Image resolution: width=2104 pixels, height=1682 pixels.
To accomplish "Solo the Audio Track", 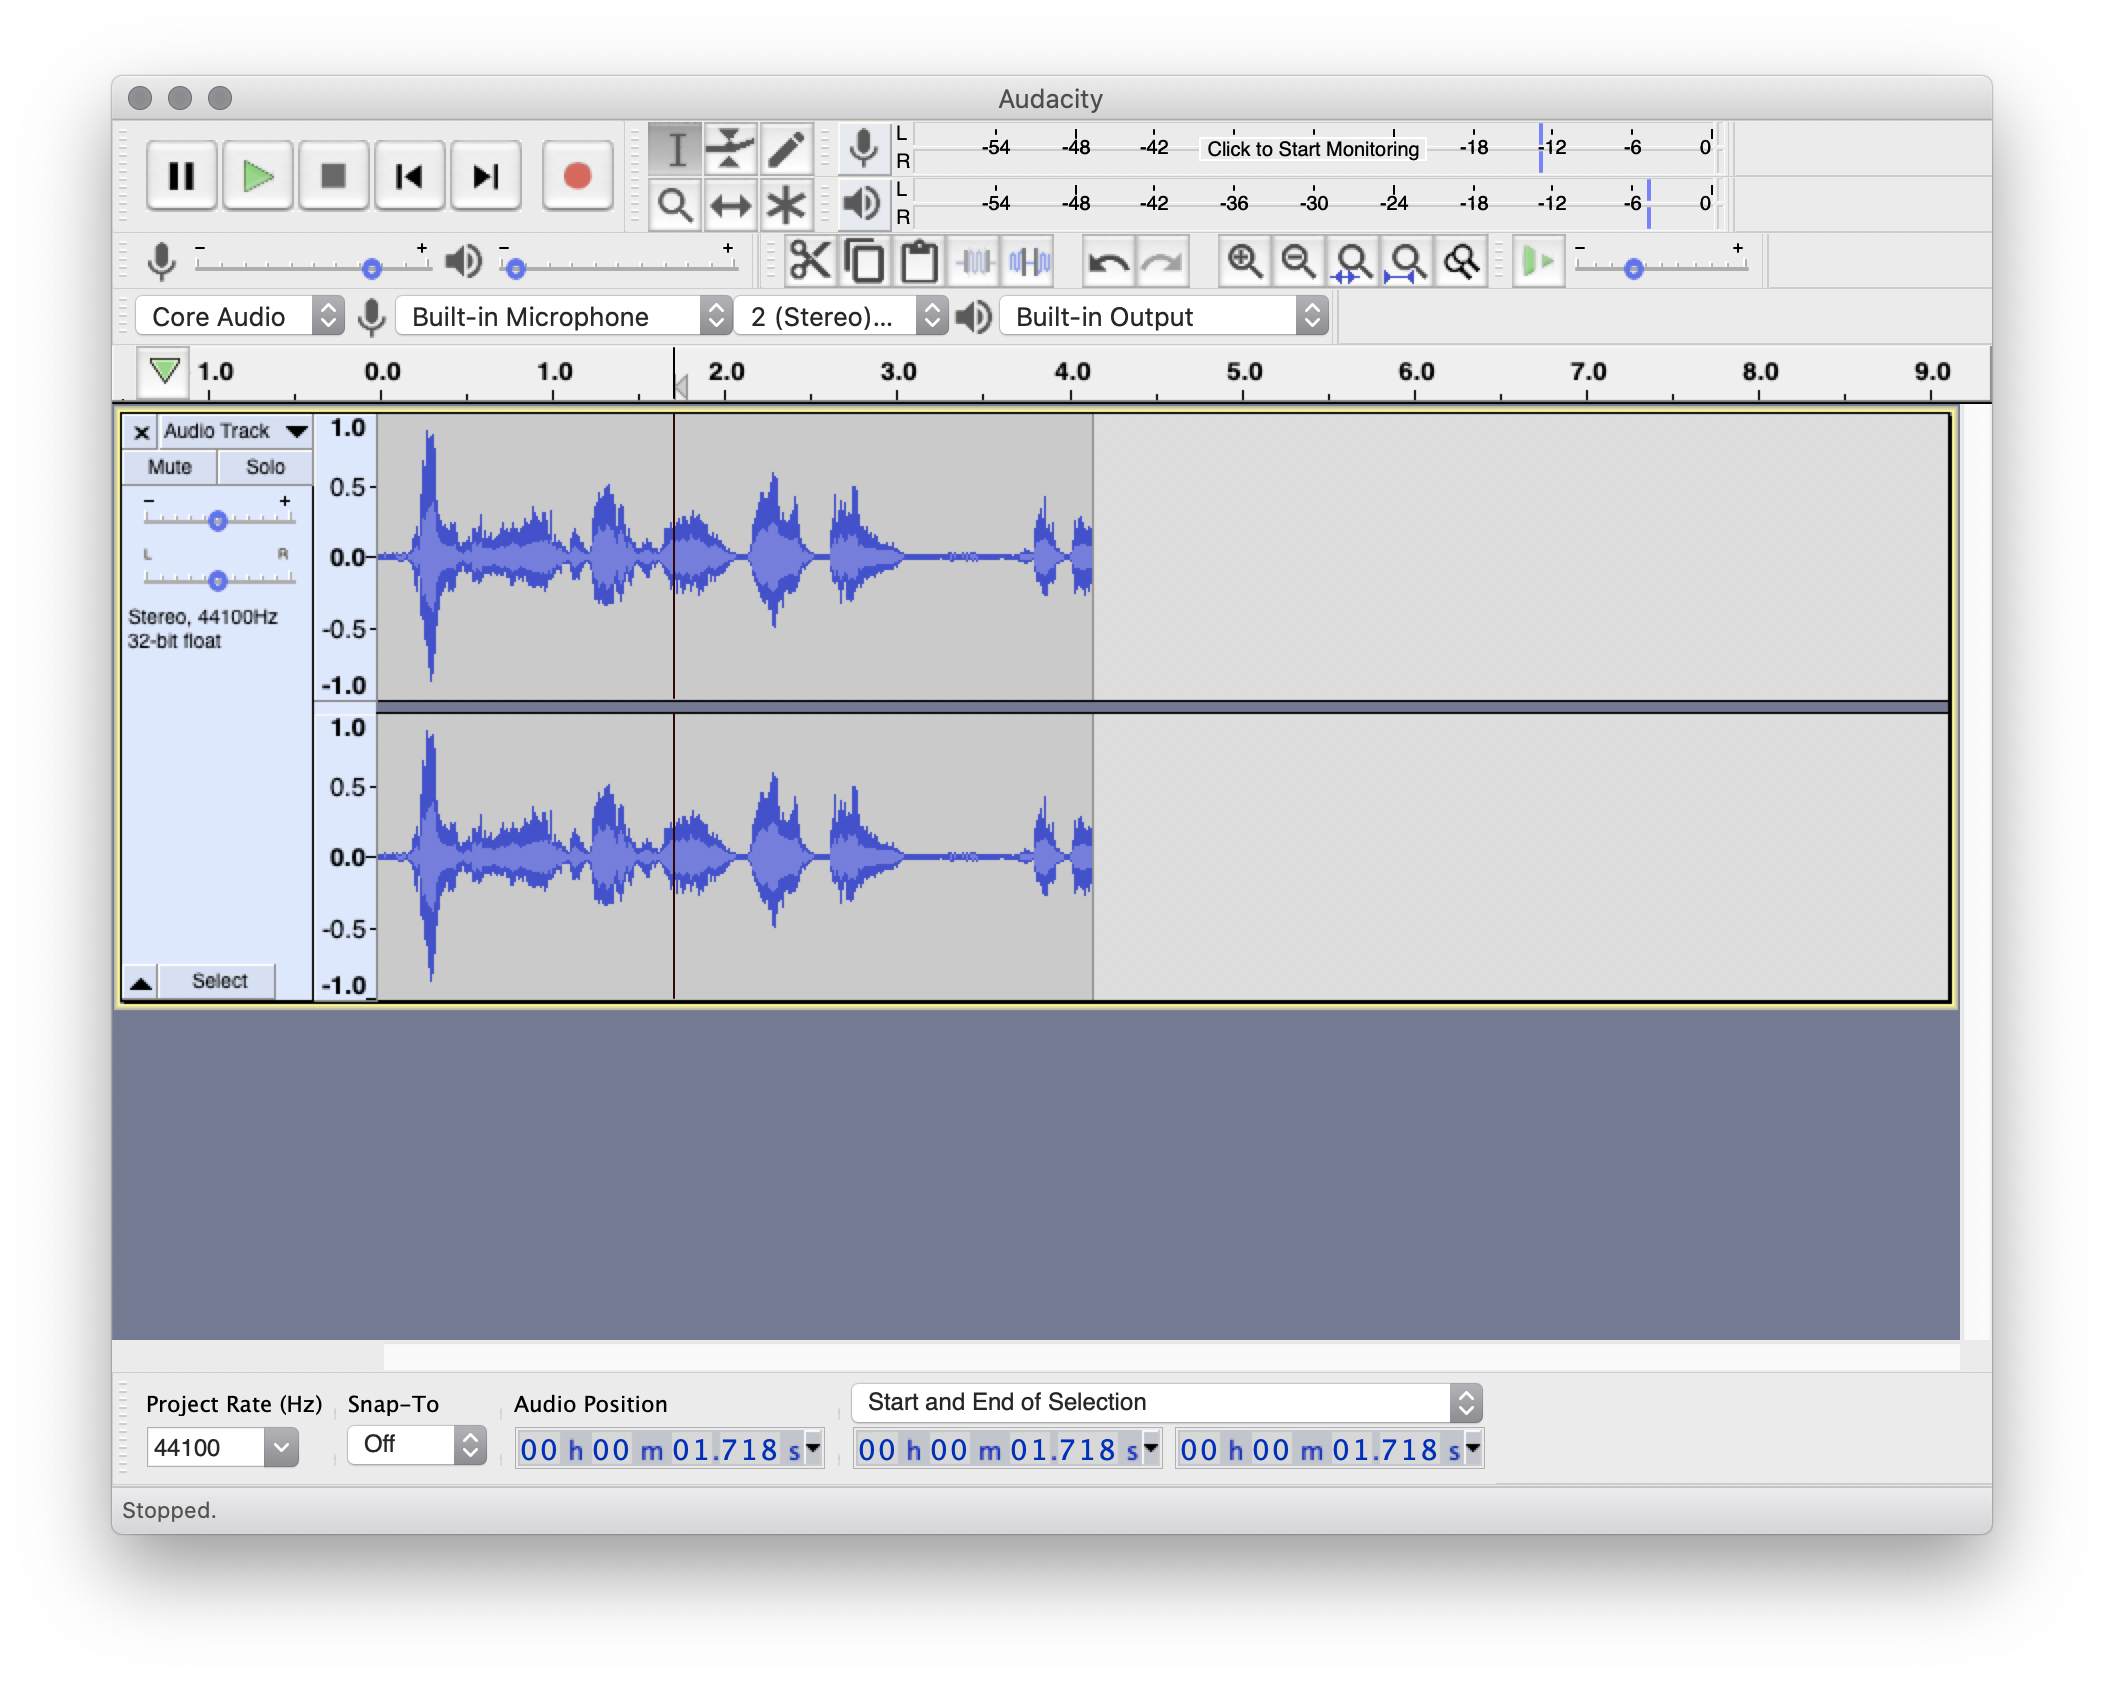I will click(265, 467).
